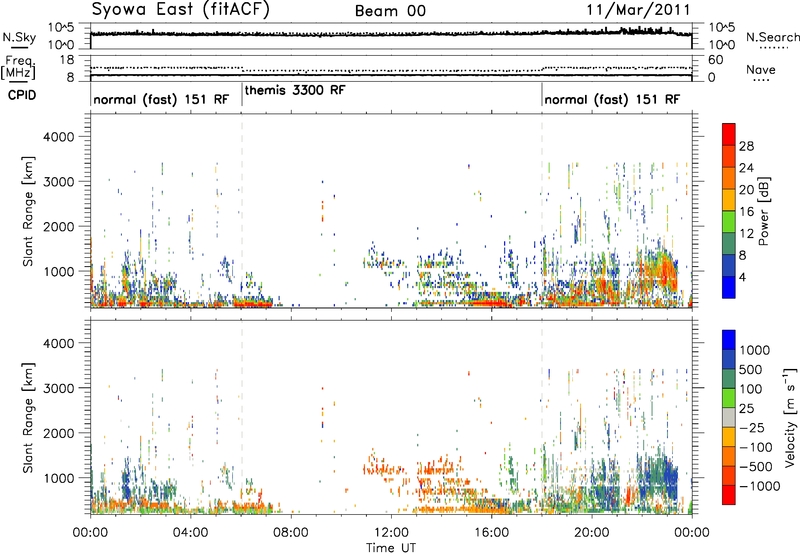
Task: Click the '60' tick on the Nave axis
Action: click(x=715, y=60)
